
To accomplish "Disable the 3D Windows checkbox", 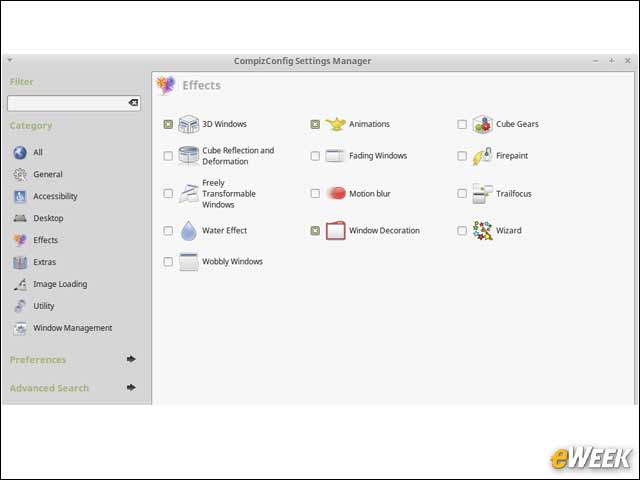I will click(x=168, y=124).
